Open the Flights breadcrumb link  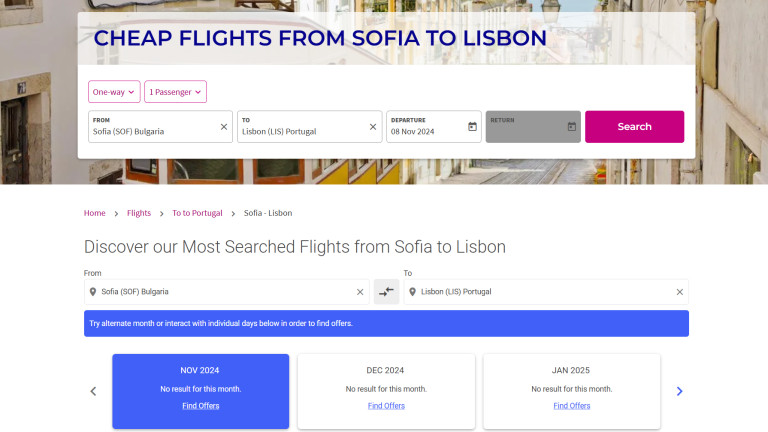pyautogui.click(x=139, y=213)
